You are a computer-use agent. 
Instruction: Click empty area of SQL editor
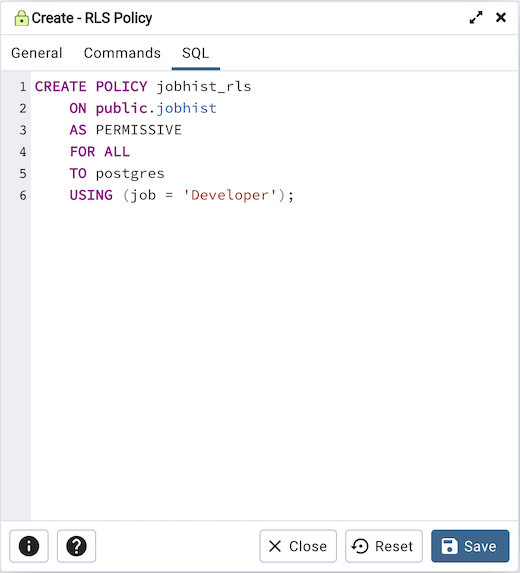(x=274, y=358)
